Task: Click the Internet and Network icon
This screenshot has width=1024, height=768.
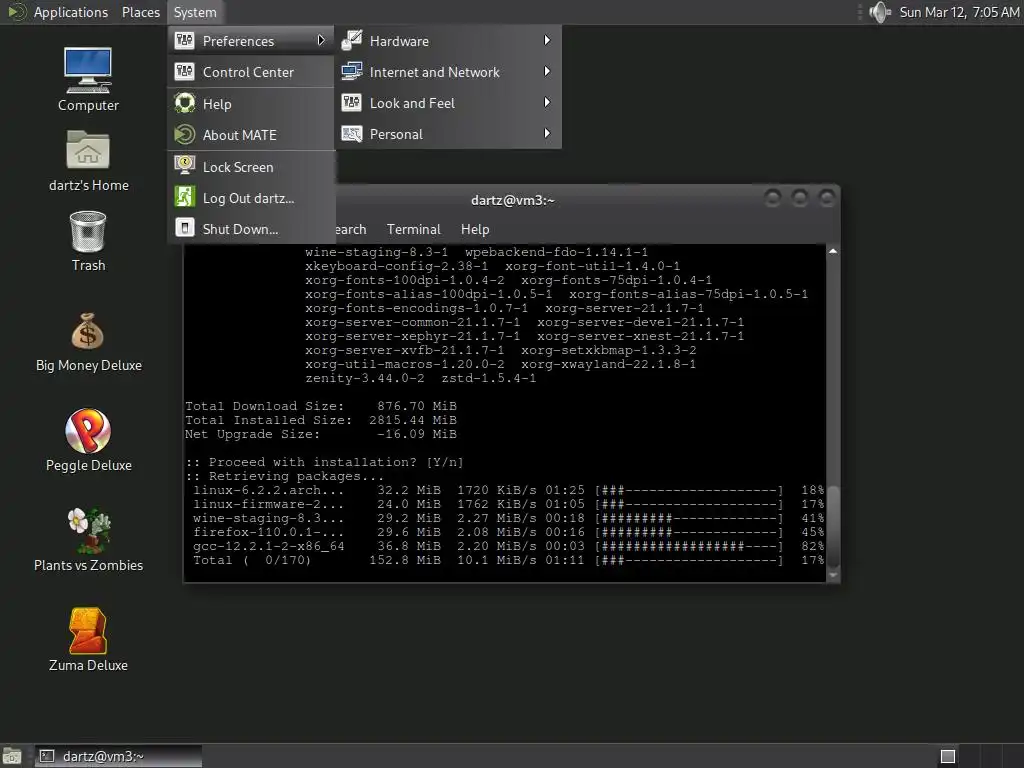Action: pos(352,71)
